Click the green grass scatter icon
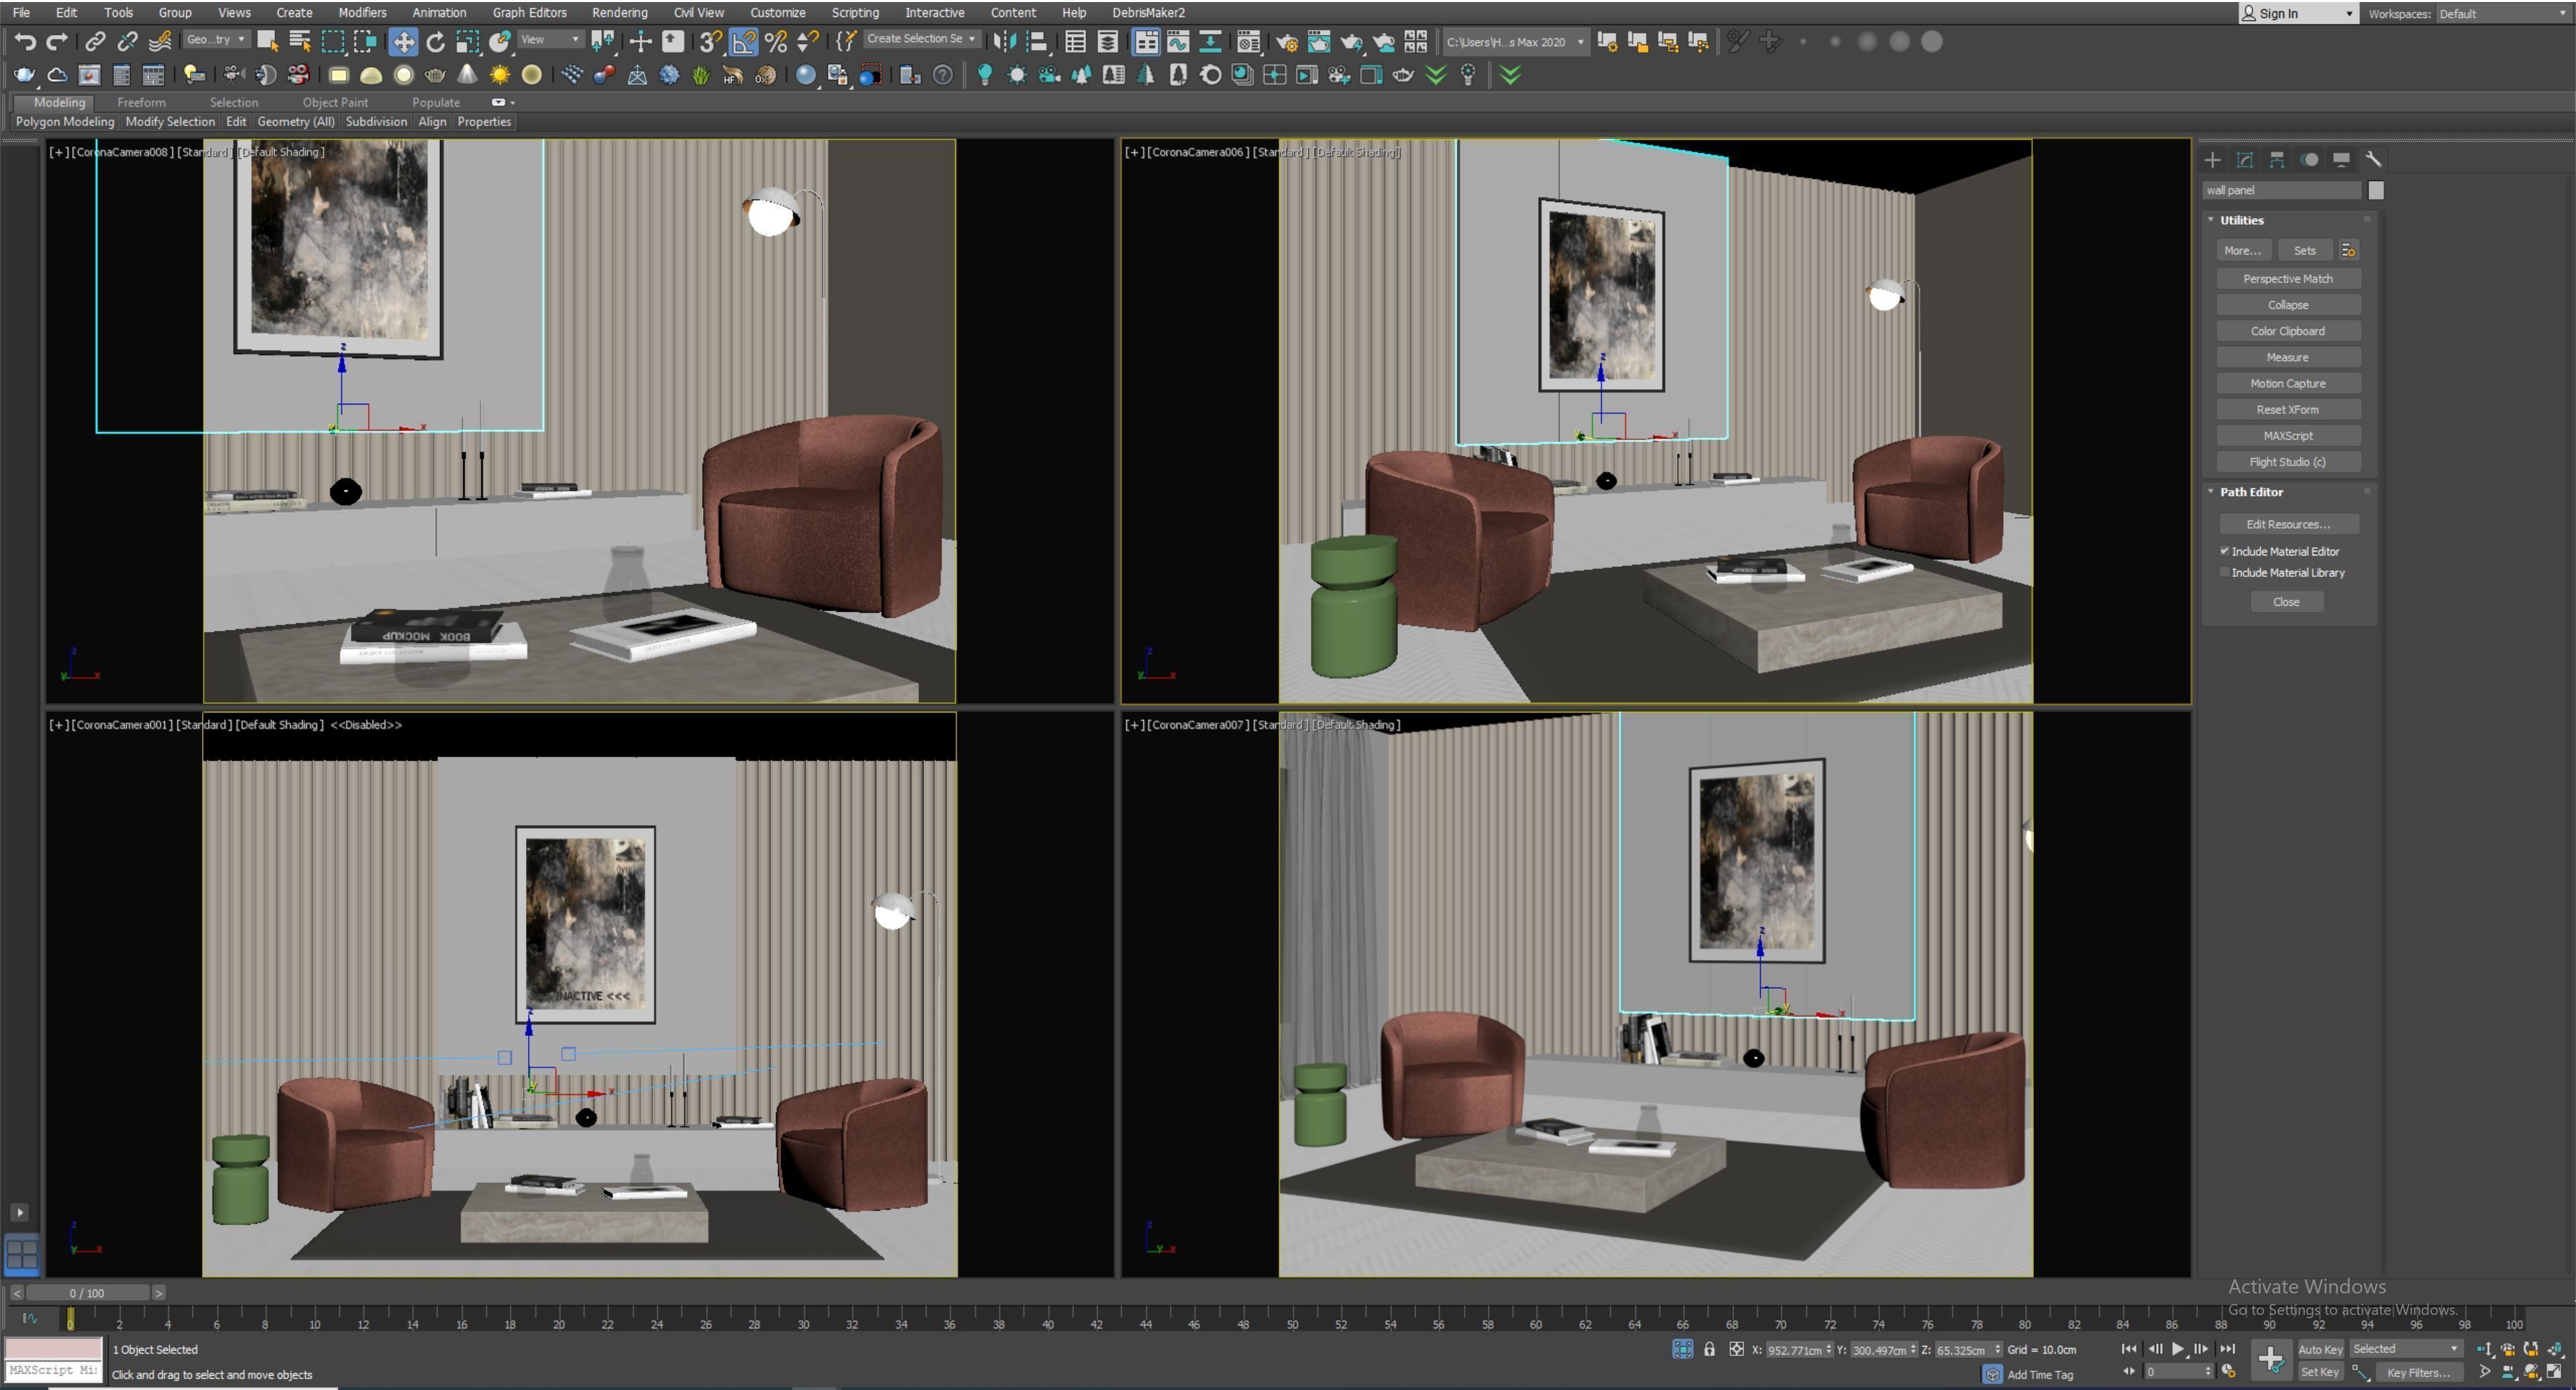 (x=701, y=75)
